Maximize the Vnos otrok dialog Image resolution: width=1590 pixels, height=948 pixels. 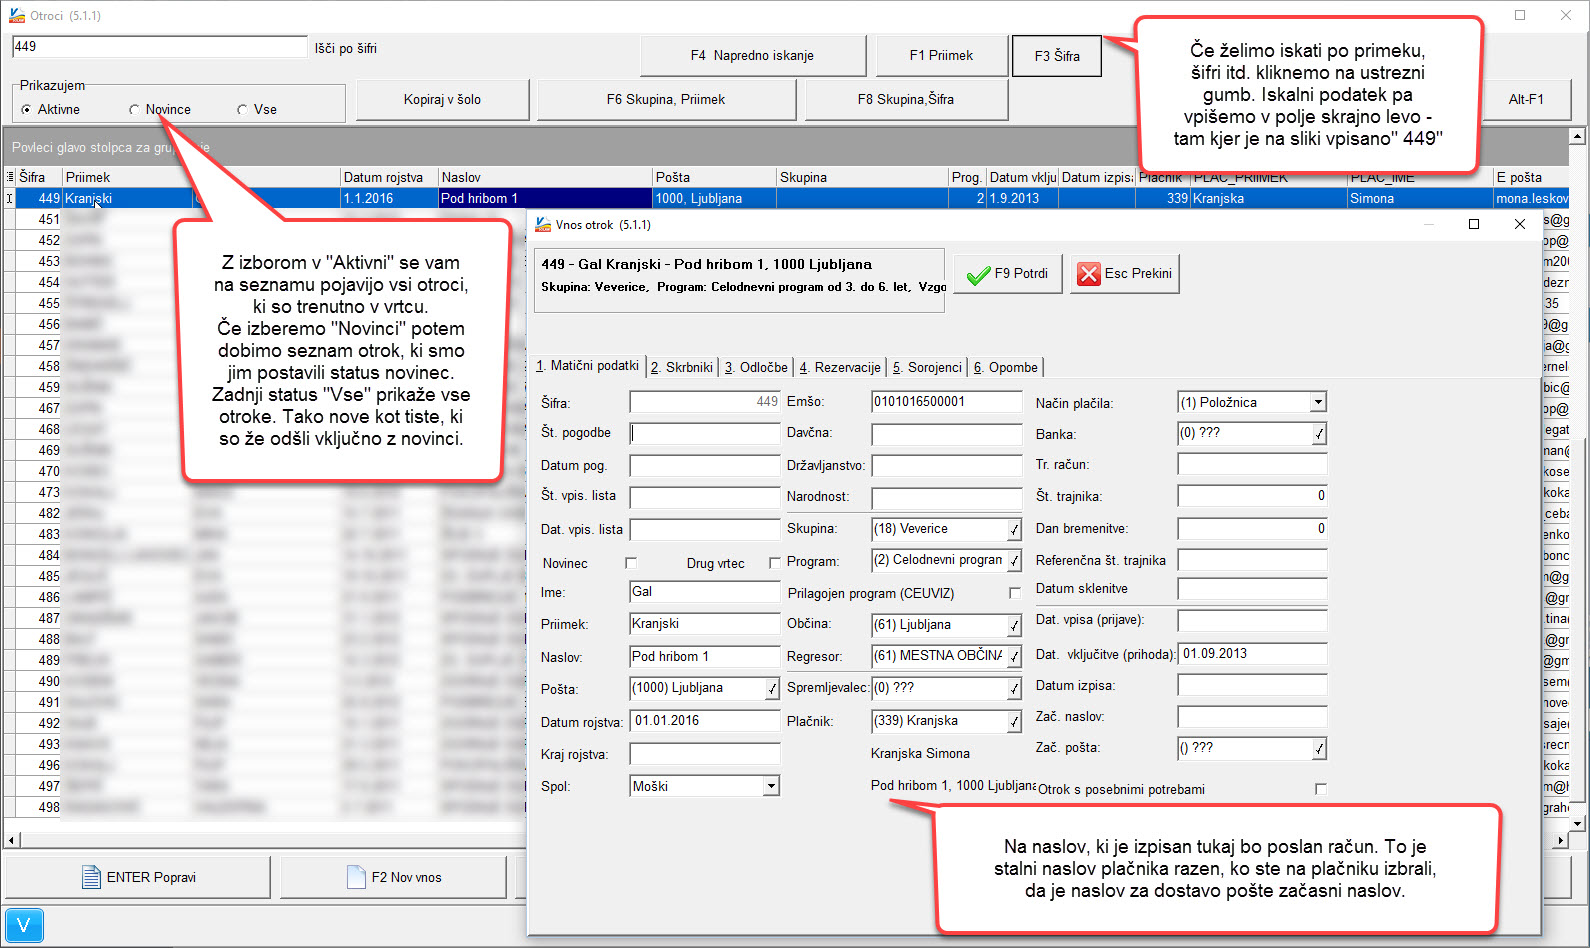coord(1473,224)
